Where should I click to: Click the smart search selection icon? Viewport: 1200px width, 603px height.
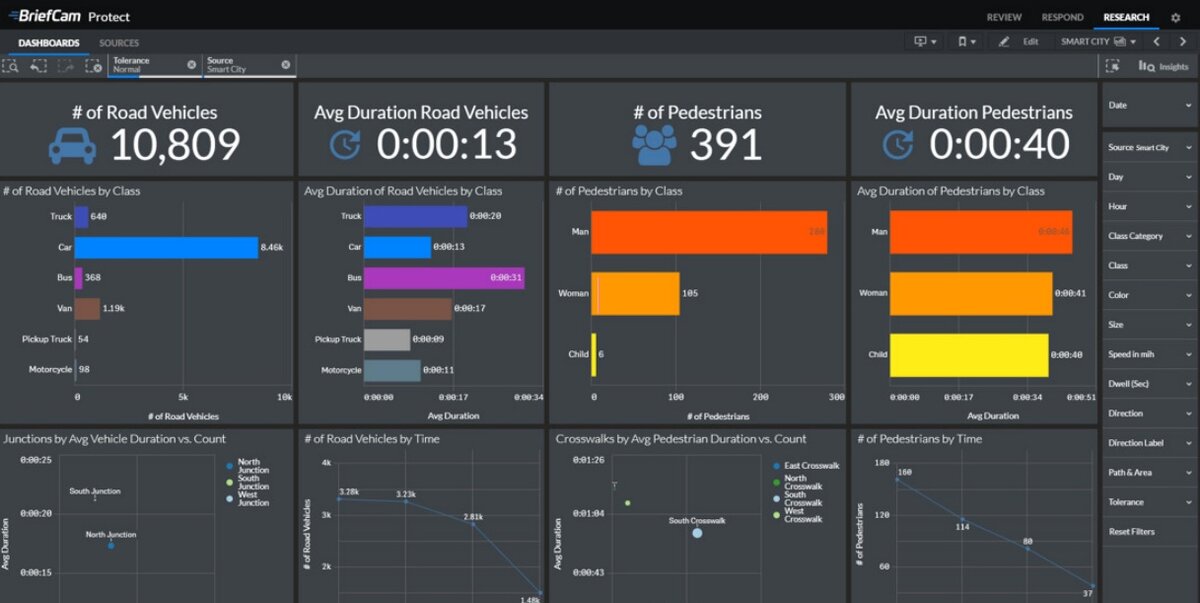point(11,66)
